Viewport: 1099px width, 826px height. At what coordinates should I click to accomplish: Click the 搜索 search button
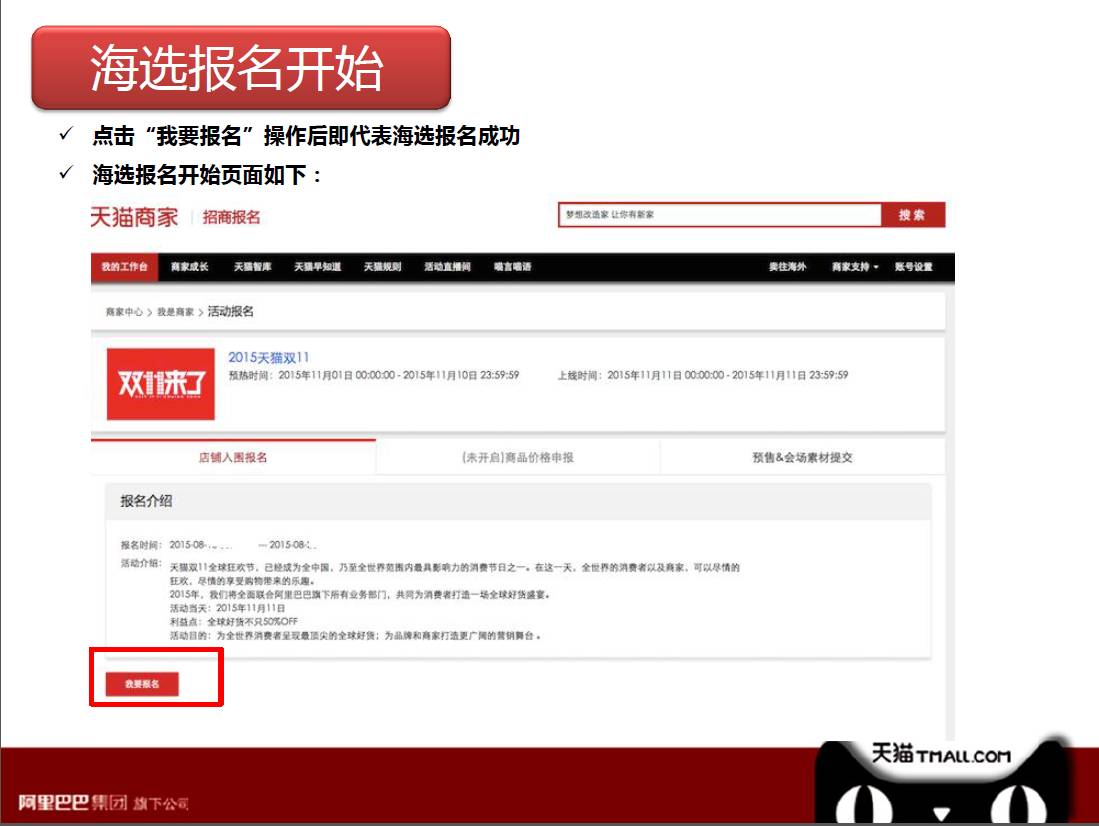[x=913, y=215]
